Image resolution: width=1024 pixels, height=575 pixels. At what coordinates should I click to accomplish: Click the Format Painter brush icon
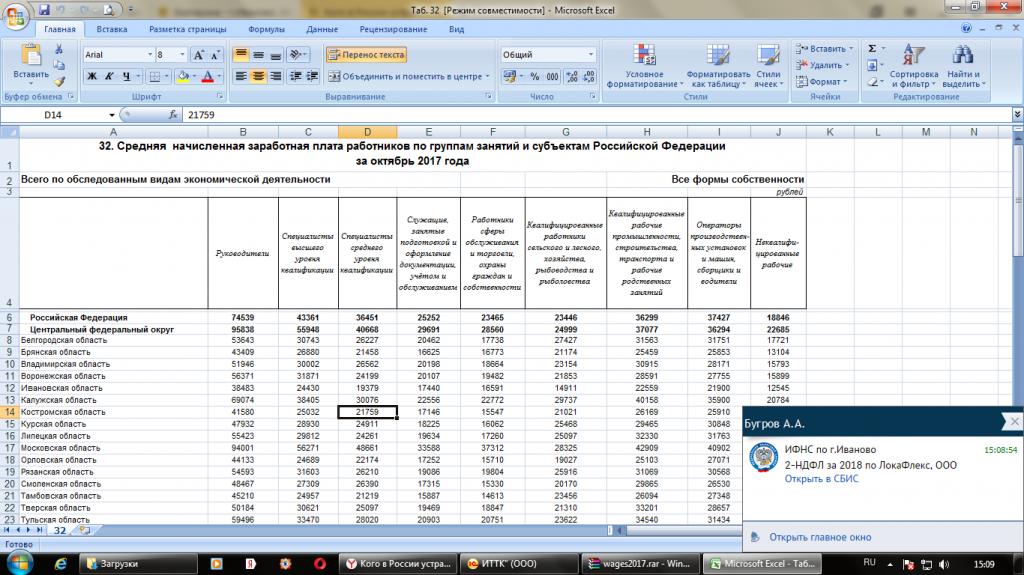(x=60, y=82)
